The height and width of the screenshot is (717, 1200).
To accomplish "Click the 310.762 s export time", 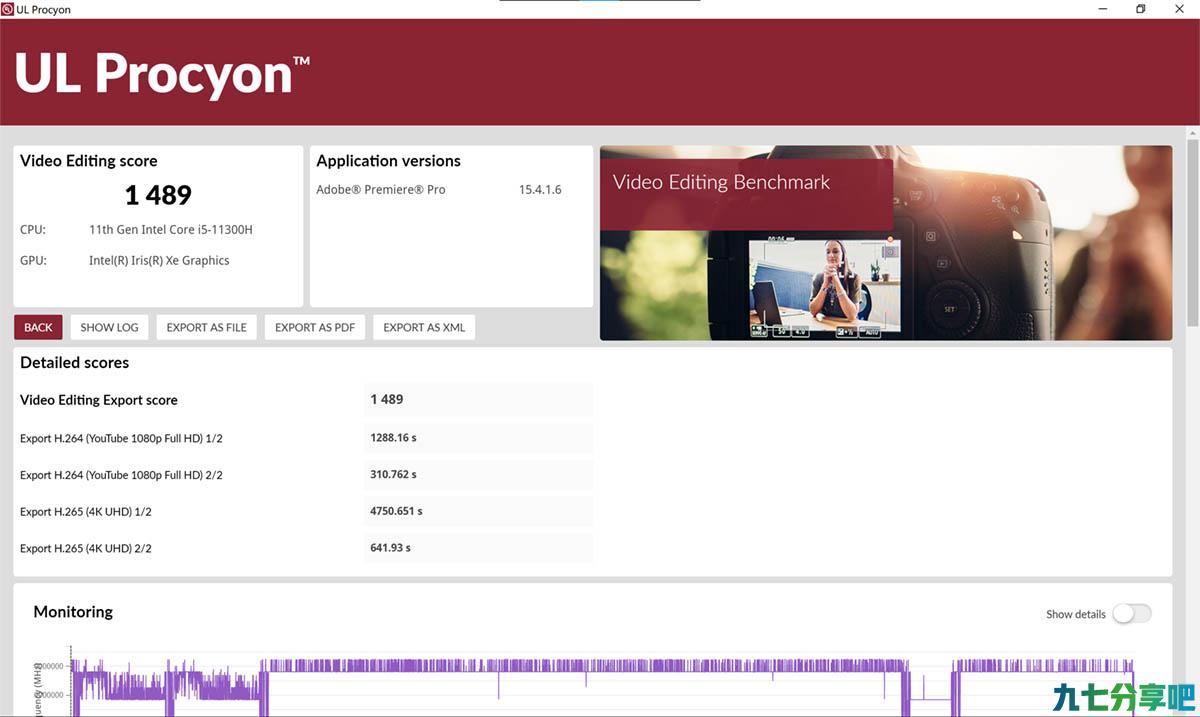I will click(x=394, y=475).
